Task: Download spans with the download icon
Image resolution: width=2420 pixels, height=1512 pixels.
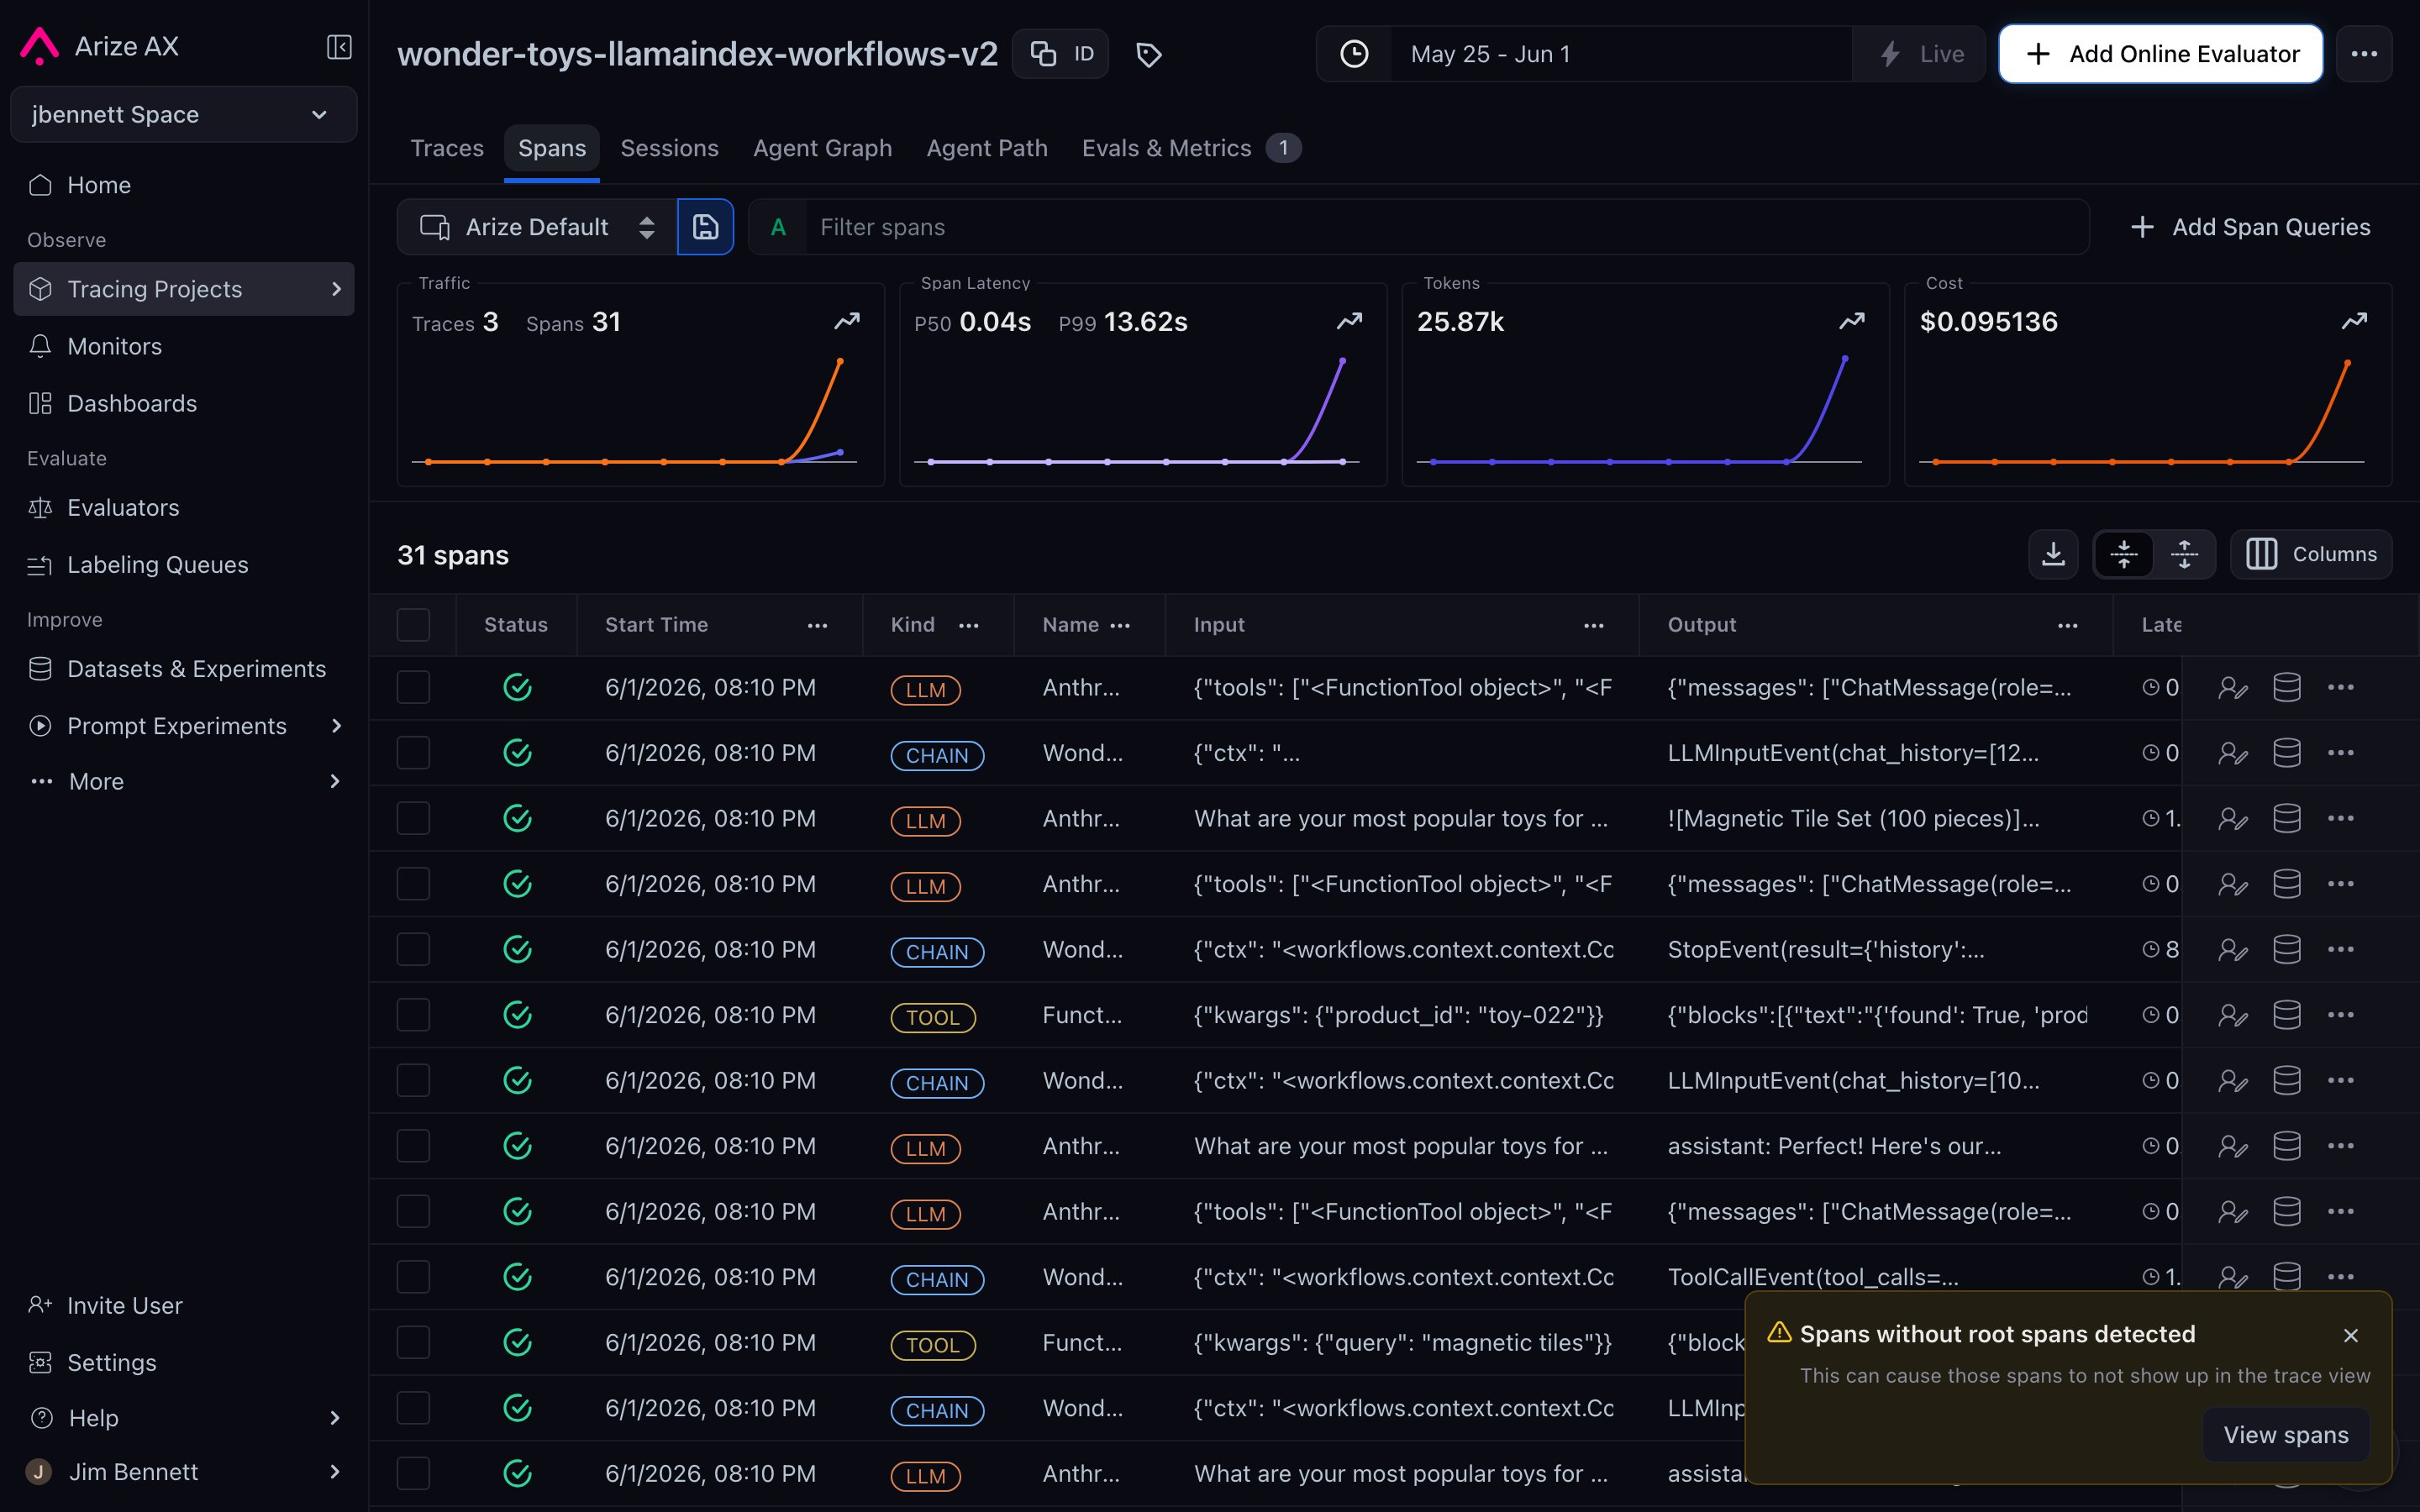Action: 2053,554
